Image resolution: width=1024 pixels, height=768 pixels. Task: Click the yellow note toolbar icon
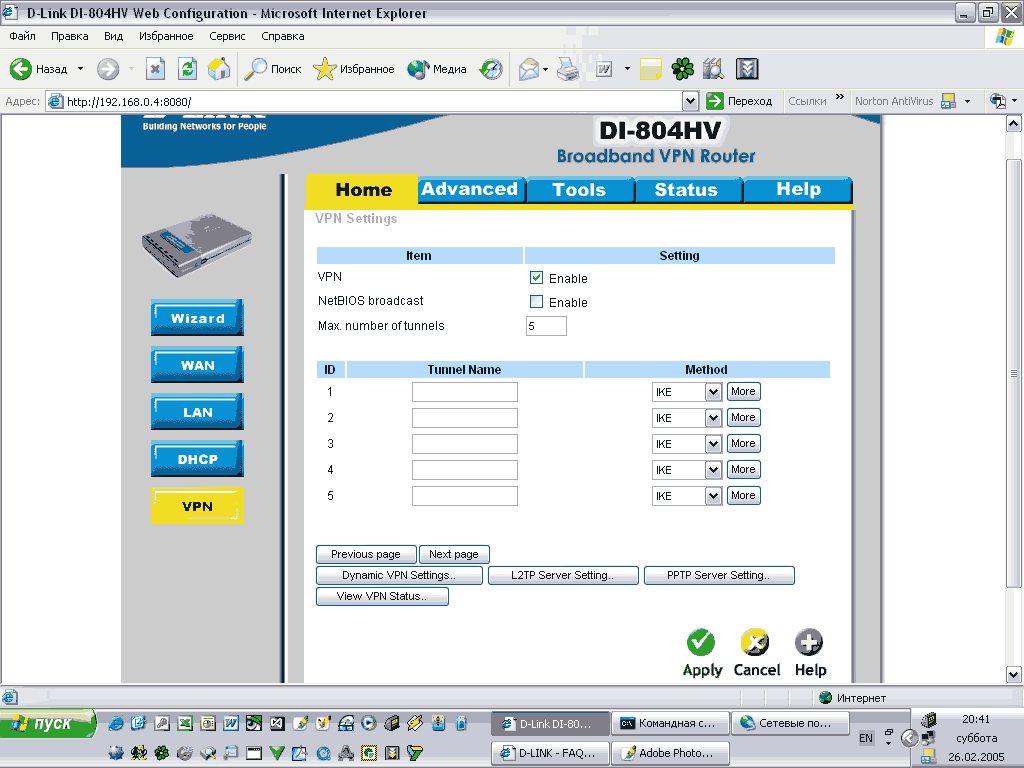650,69
